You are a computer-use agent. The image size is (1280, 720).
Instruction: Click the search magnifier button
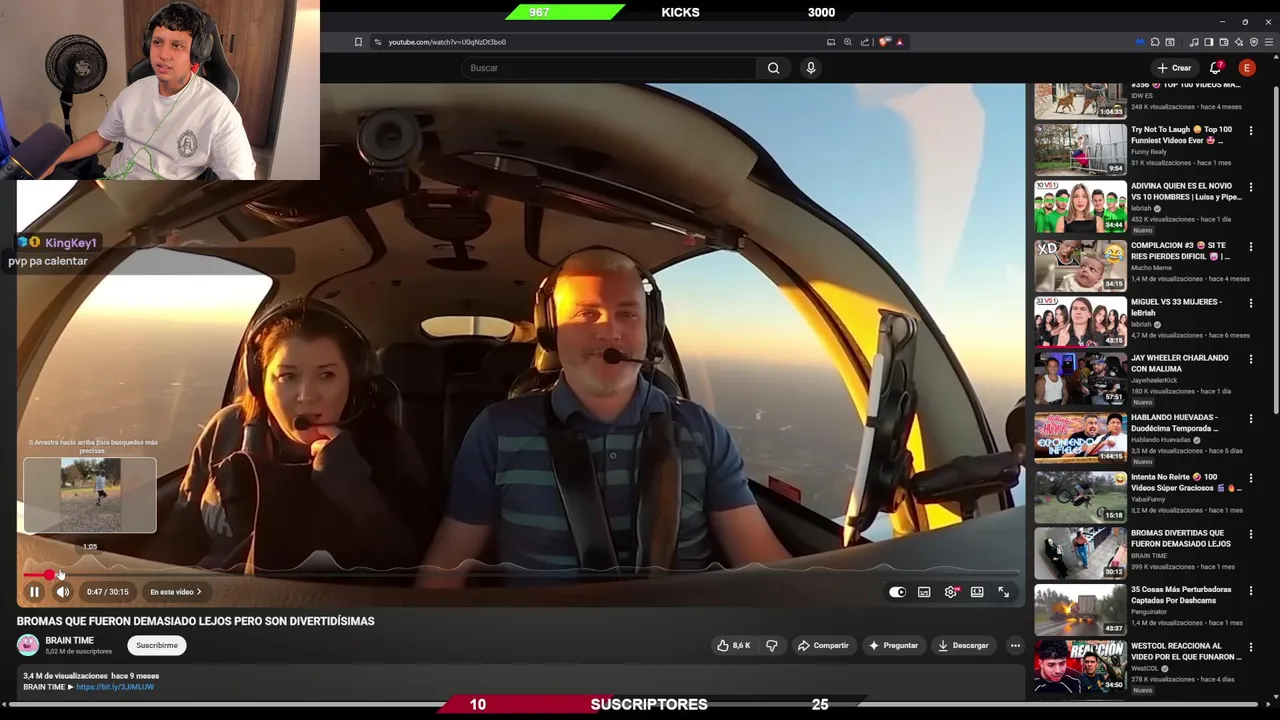(773, 68)
